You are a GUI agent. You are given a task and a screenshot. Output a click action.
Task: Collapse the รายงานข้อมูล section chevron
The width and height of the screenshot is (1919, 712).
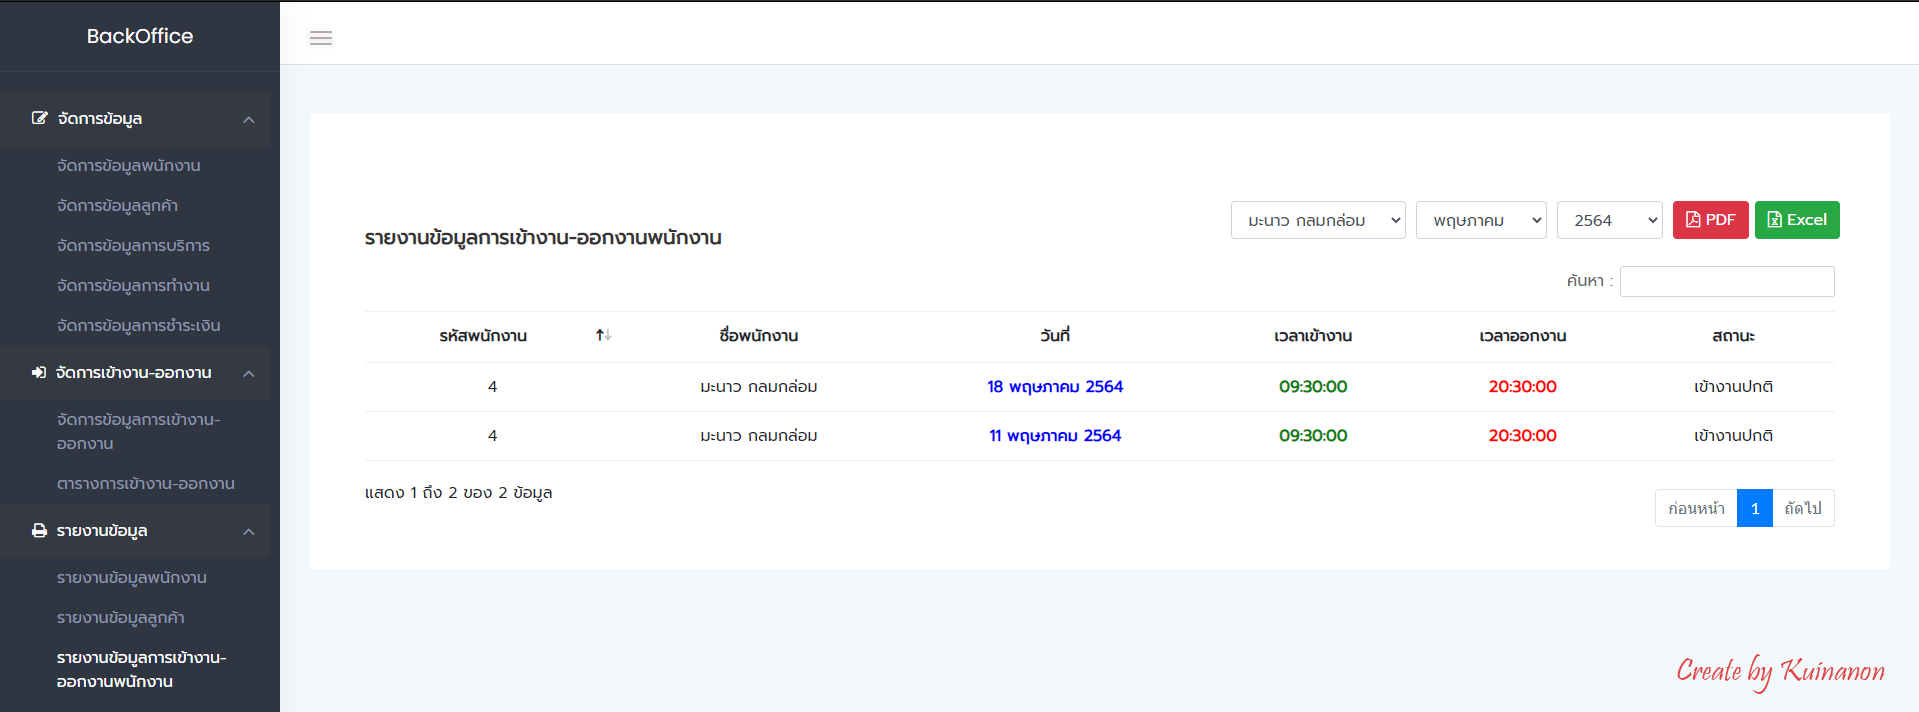click(x=248, y=531)
